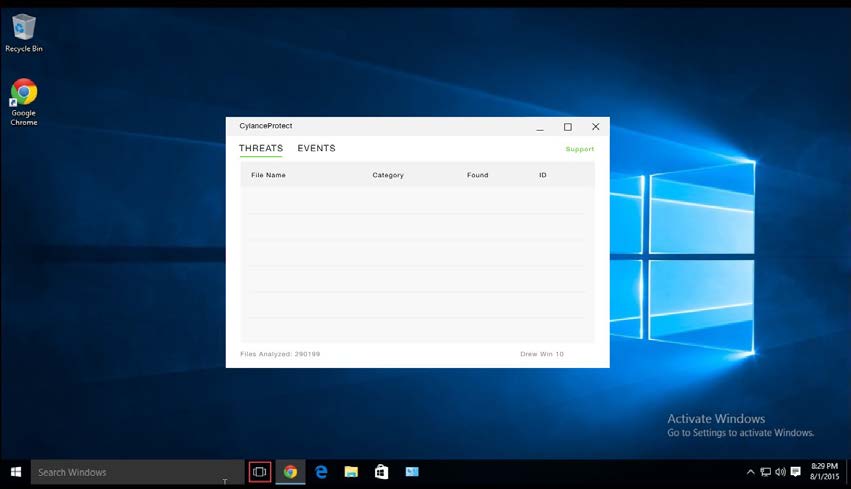The image size is (851, 489).
Task: Sort by ID column header
Action: 543,175
